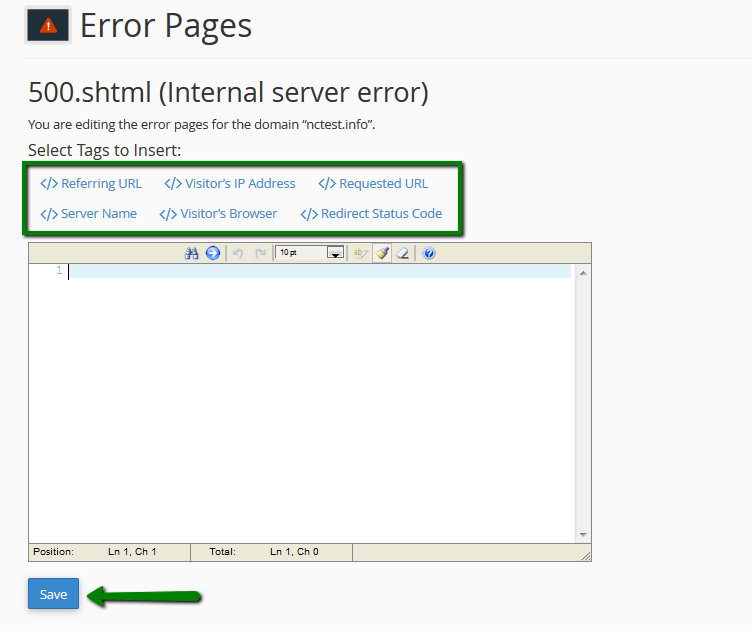The width and height of the screenshot is (752, 631).
Task: Insert the Redirect Status Code tag
Action: [371, 214]
